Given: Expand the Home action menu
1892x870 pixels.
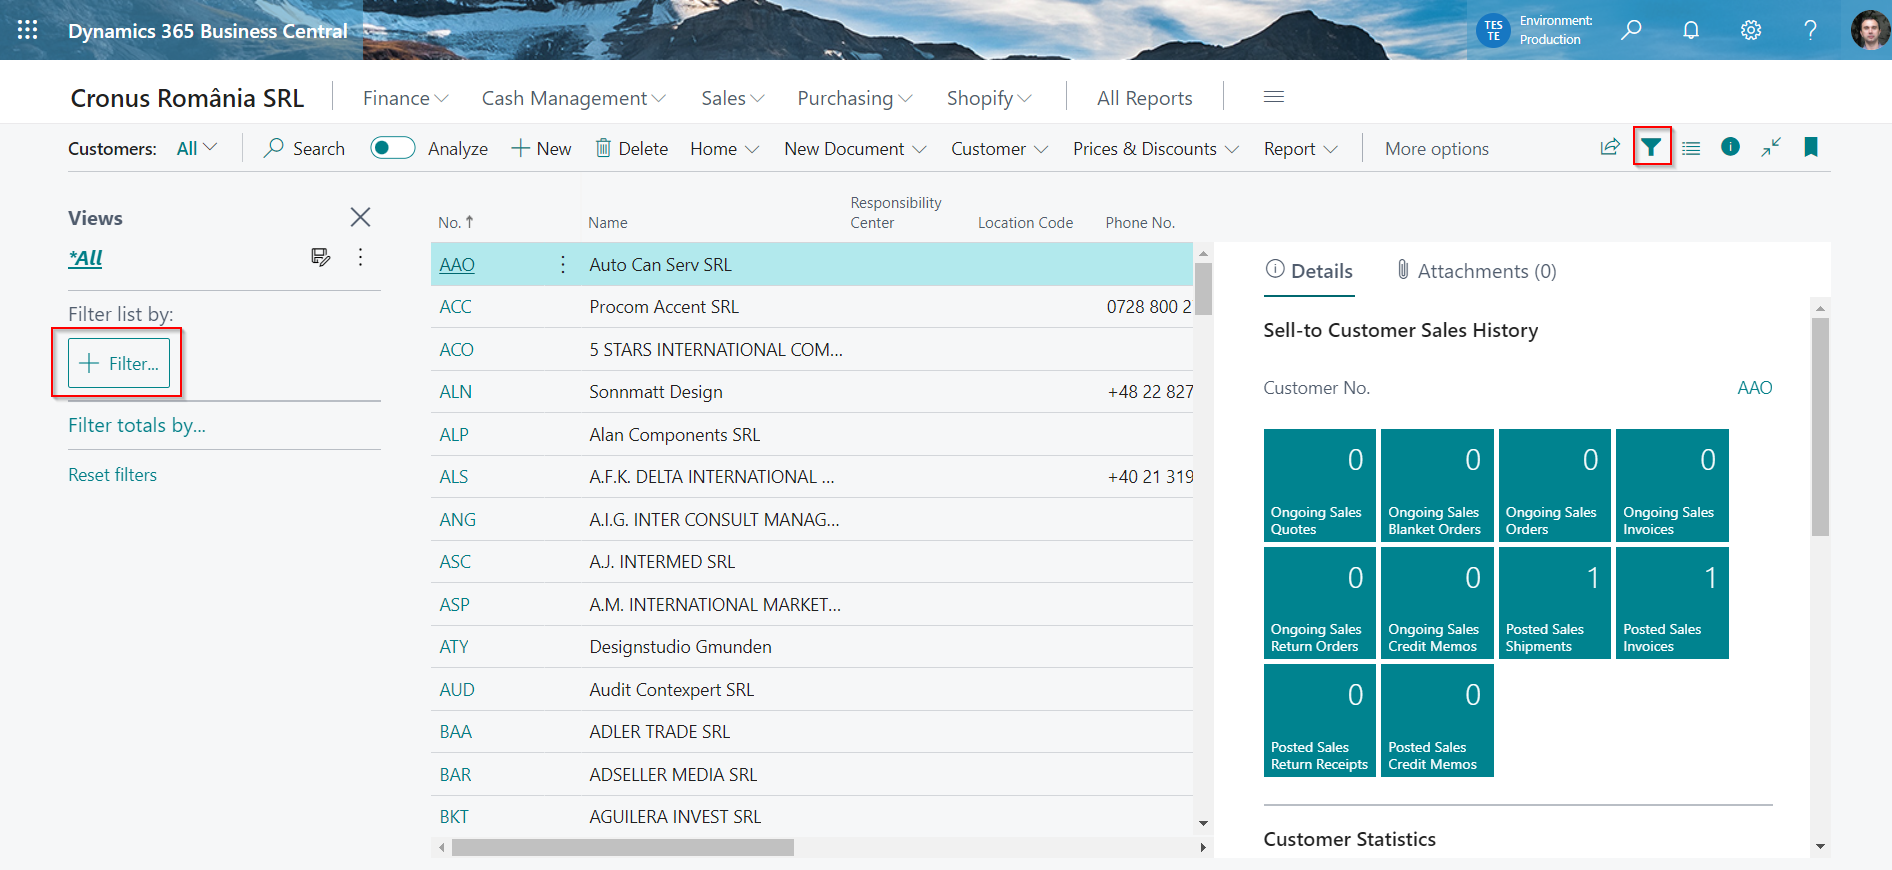Looking at the screenshot, I should 725,148.
